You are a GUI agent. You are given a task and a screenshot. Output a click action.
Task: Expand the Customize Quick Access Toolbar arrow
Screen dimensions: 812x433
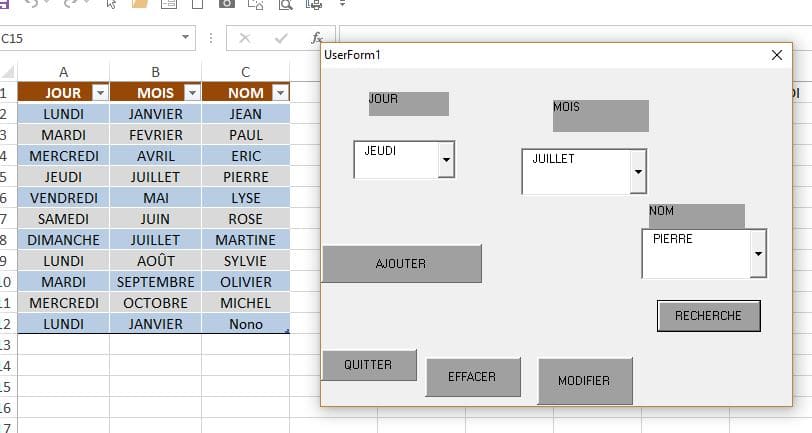(x=342, y=4)
